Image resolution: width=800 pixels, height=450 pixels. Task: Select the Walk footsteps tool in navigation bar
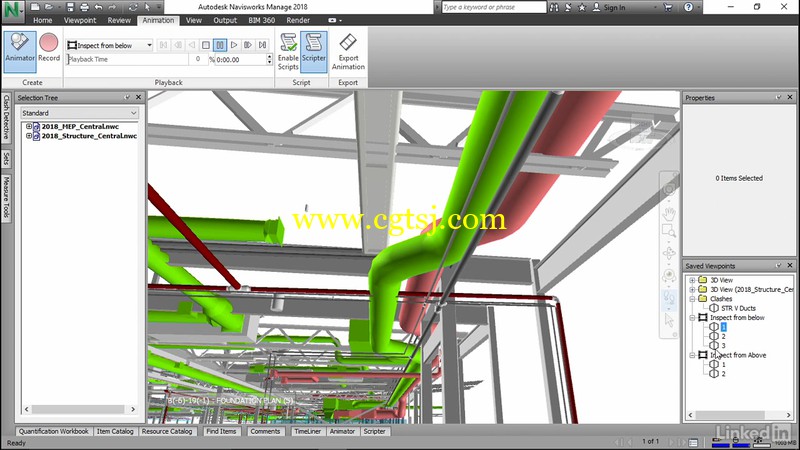[669, 298]
